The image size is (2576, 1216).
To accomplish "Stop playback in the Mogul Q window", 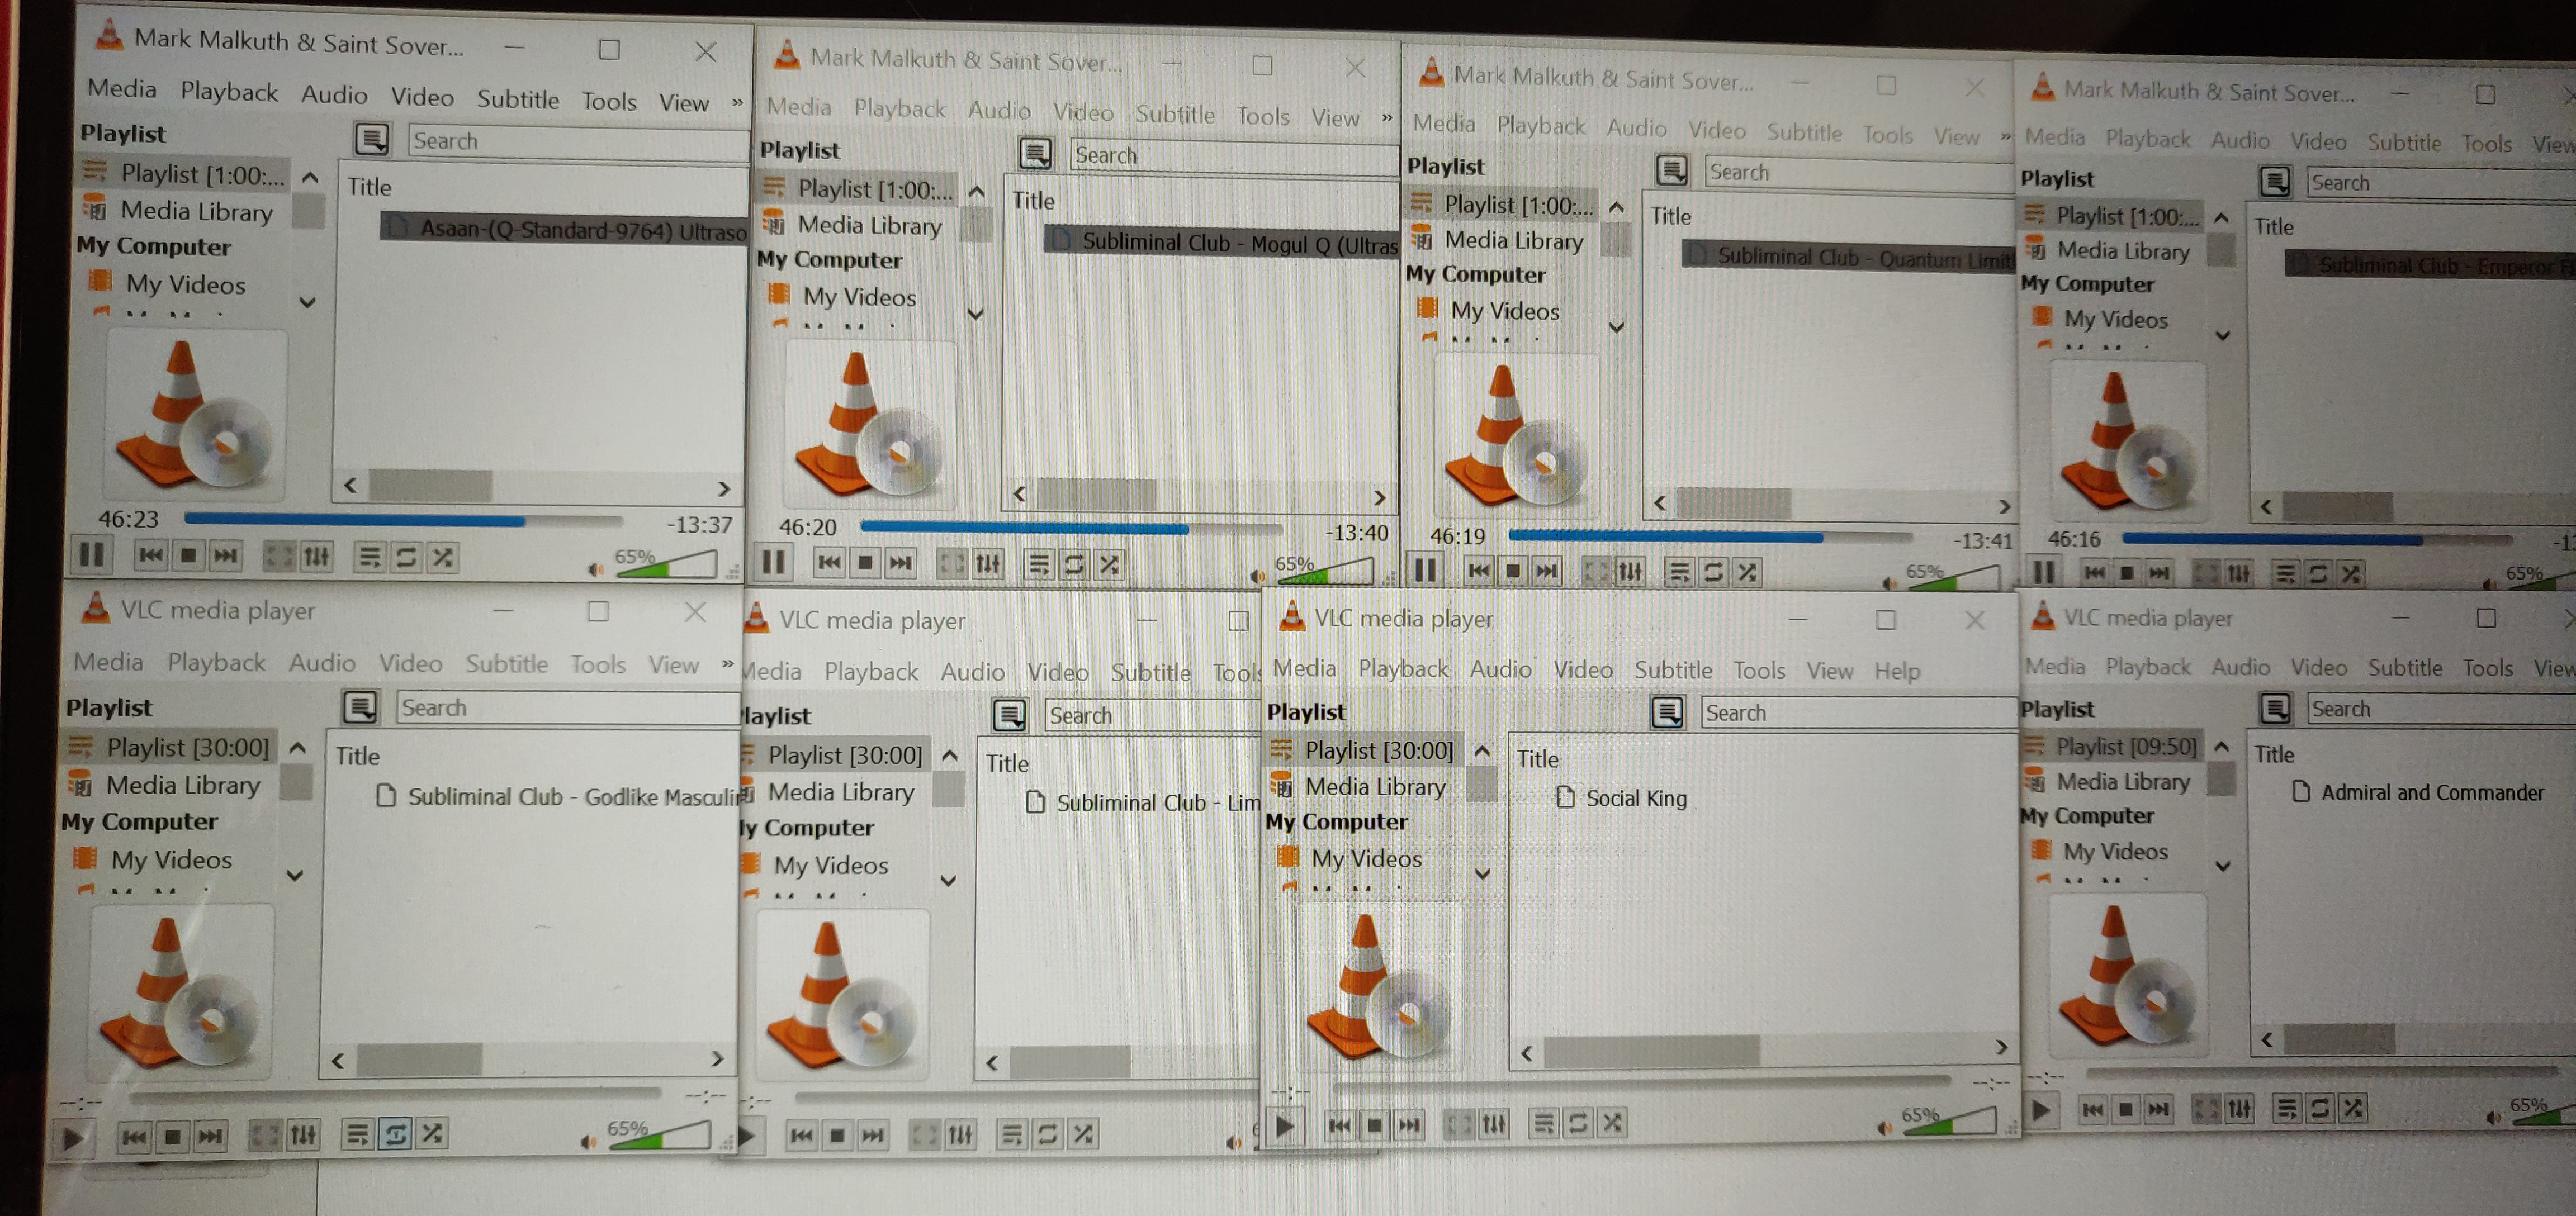I will [x=865, y=563].
